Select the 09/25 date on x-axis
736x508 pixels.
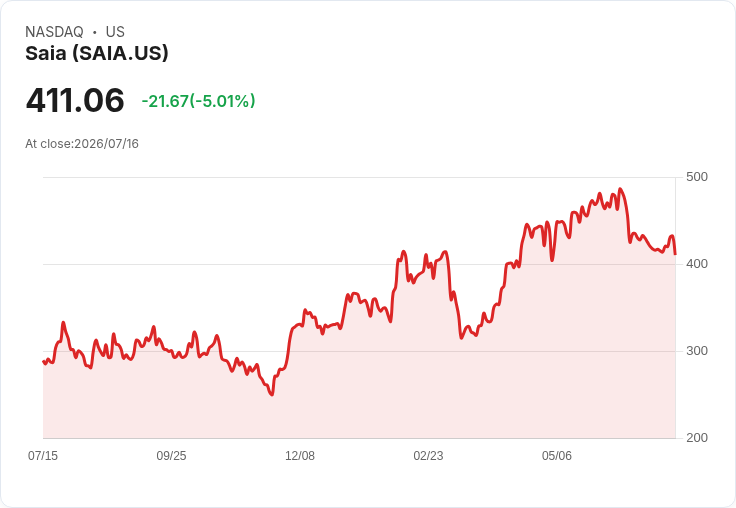[x=171, y=455]
